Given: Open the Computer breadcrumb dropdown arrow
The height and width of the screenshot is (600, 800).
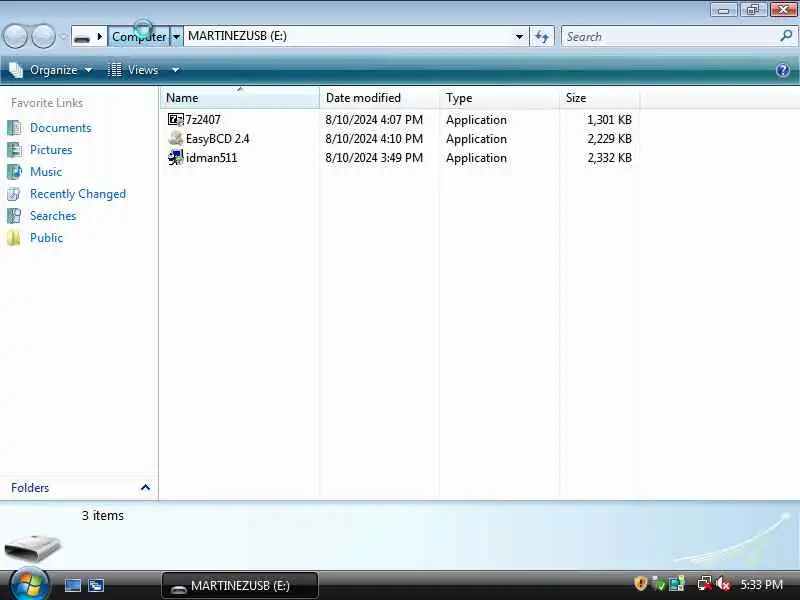Looking at the screenshot, I should [x=176, y=37].
